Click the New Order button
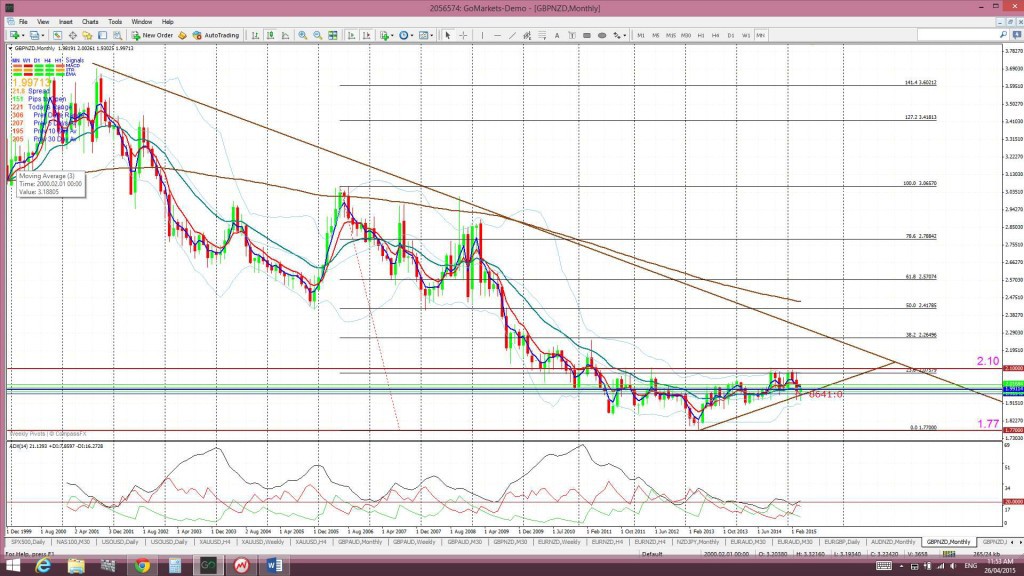This screenshot has height=576, width=1024. [152, 35]
